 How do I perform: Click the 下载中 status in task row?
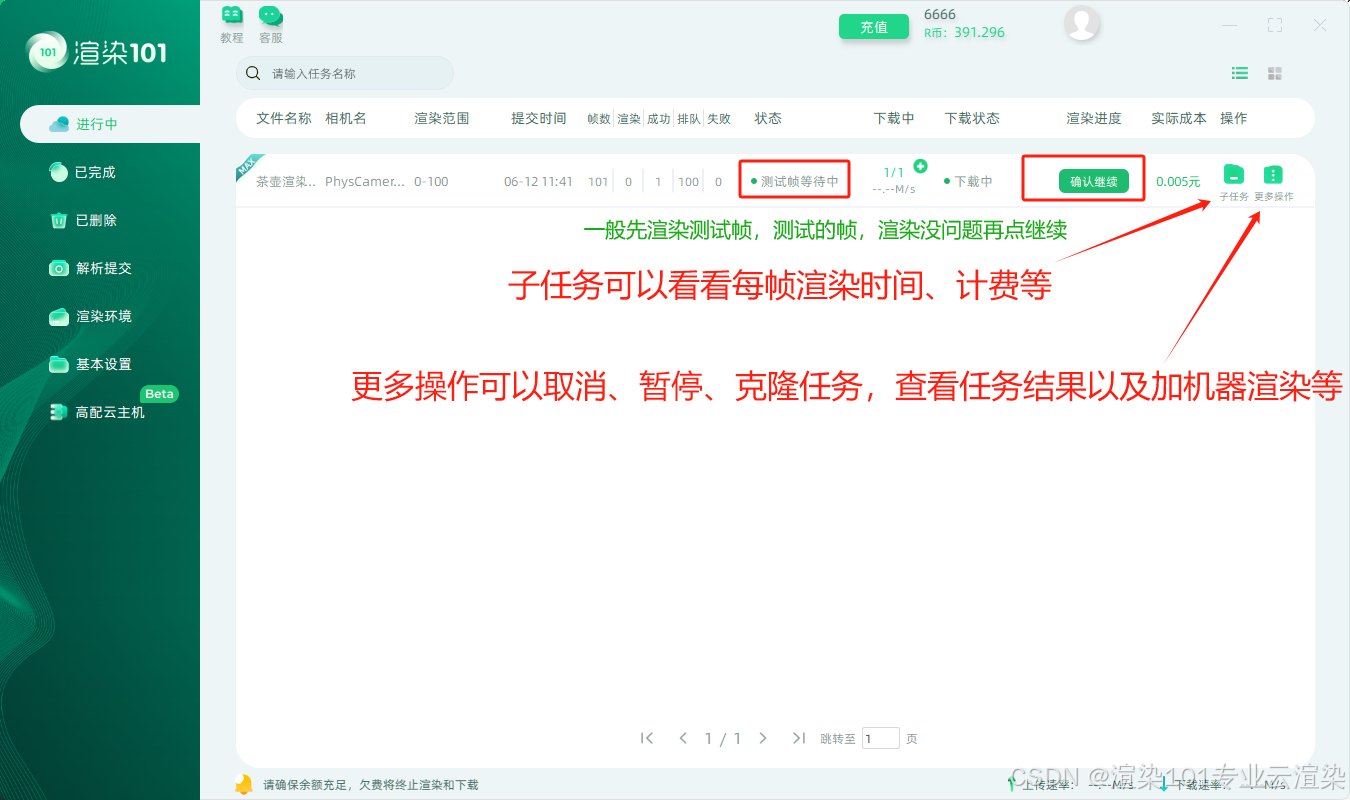973,182
